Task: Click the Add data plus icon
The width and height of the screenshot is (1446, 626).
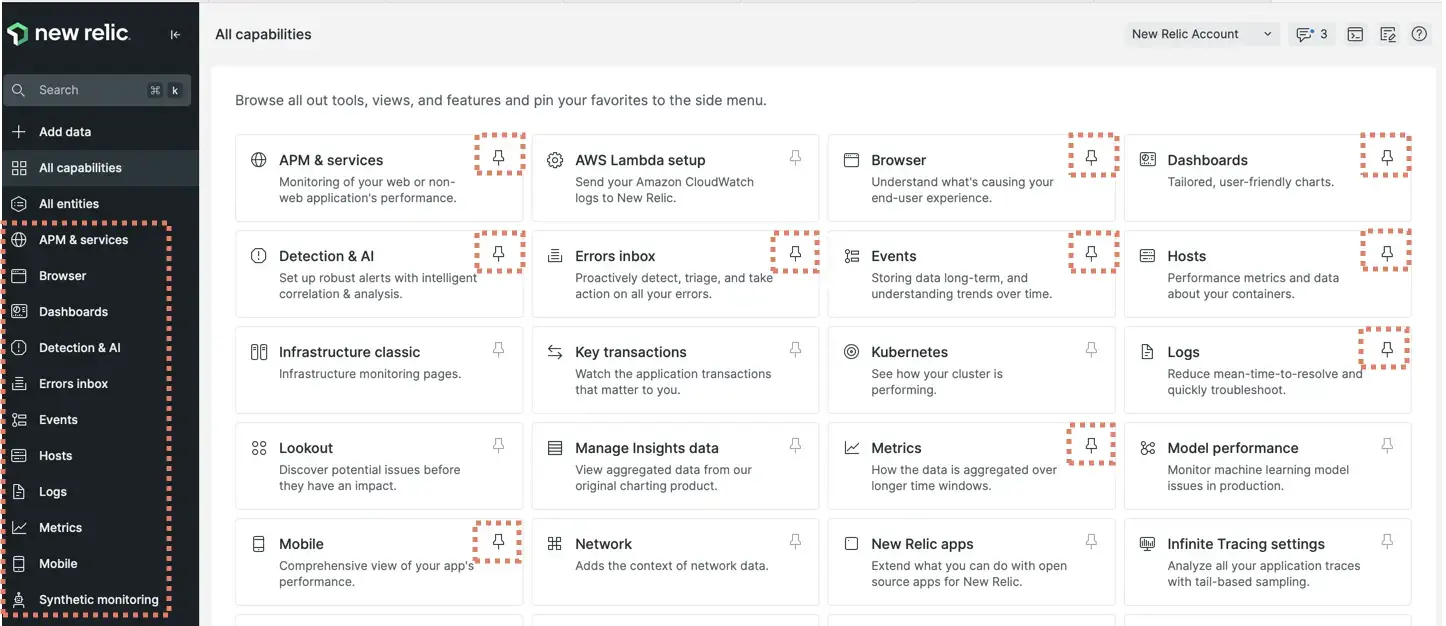Action: pyautogui.click(x=19, y=132)
